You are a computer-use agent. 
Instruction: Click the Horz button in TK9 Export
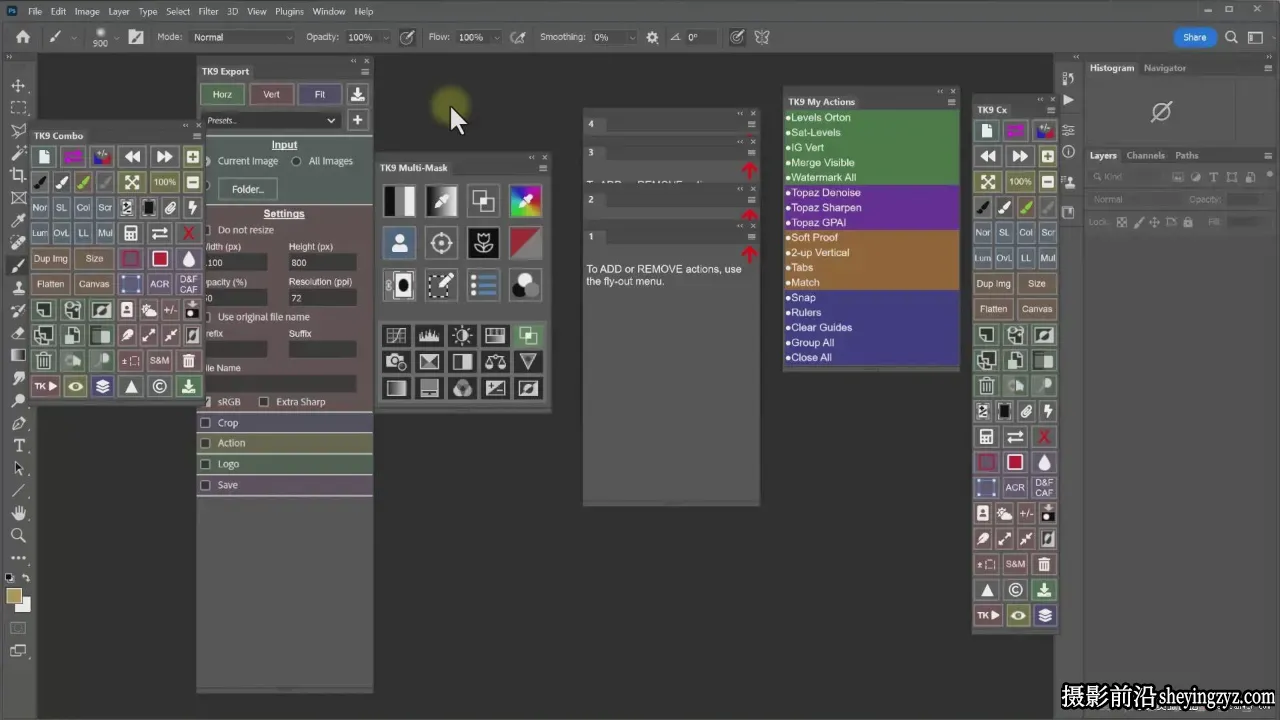tap(222, 94)
